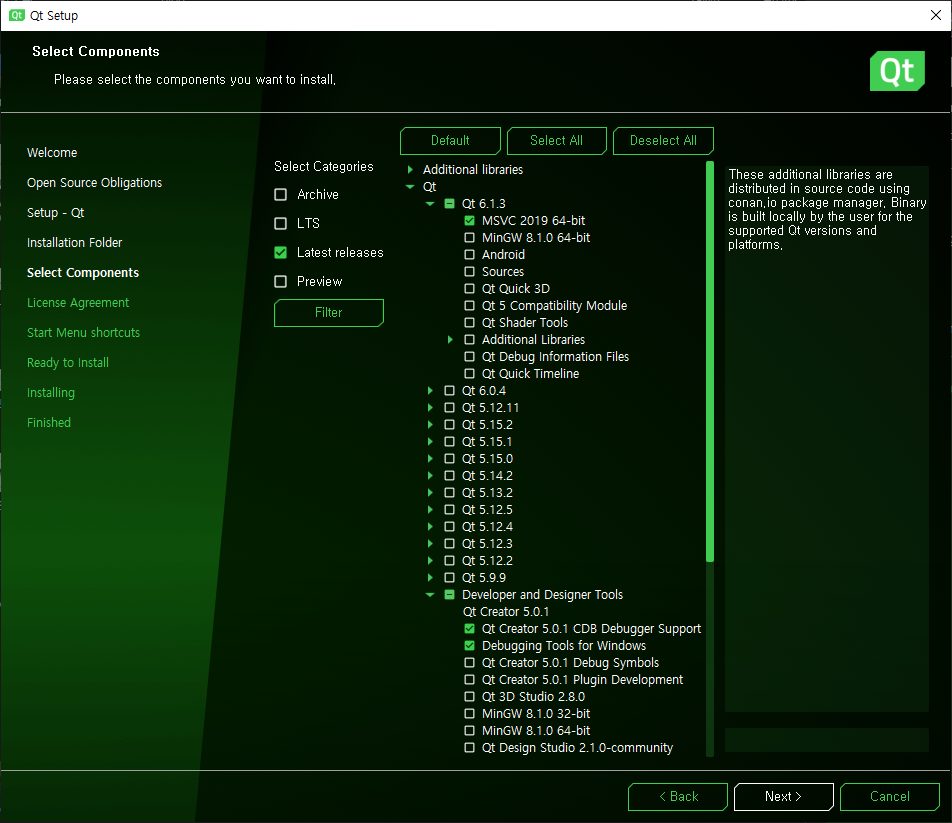Select the Installation Folder step
Viewport: 952px width, 823px height.
pos(74,242)
